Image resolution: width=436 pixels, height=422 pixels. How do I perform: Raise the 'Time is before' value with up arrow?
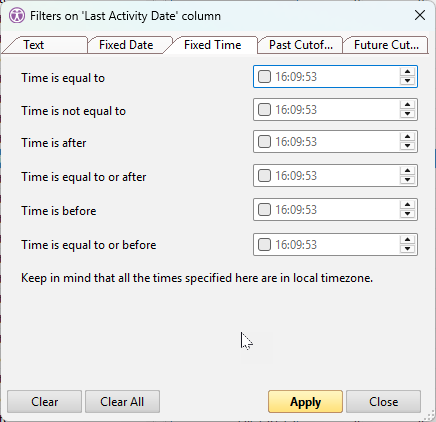(x=407, y=205)
